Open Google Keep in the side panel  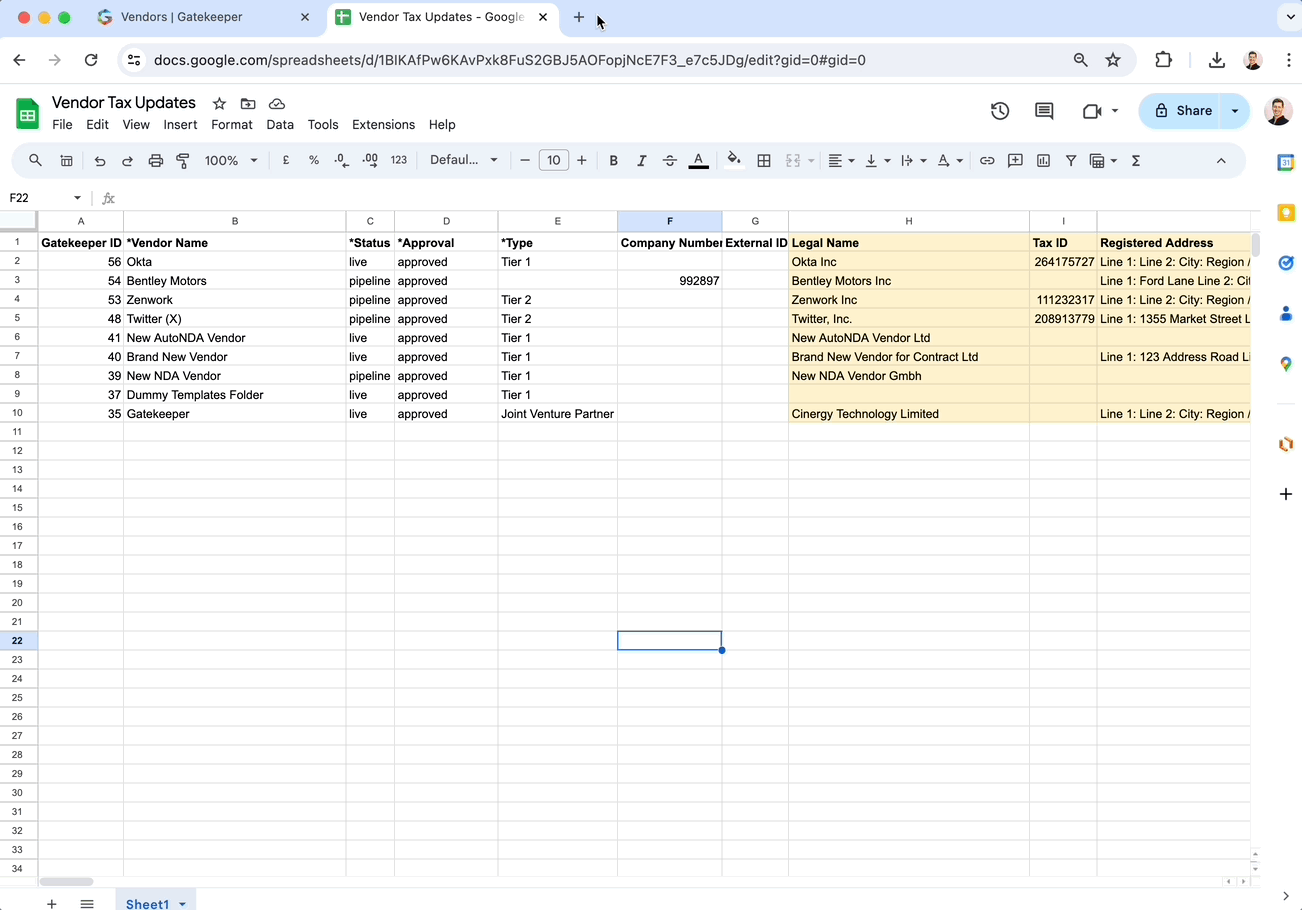pos(1286,212)
